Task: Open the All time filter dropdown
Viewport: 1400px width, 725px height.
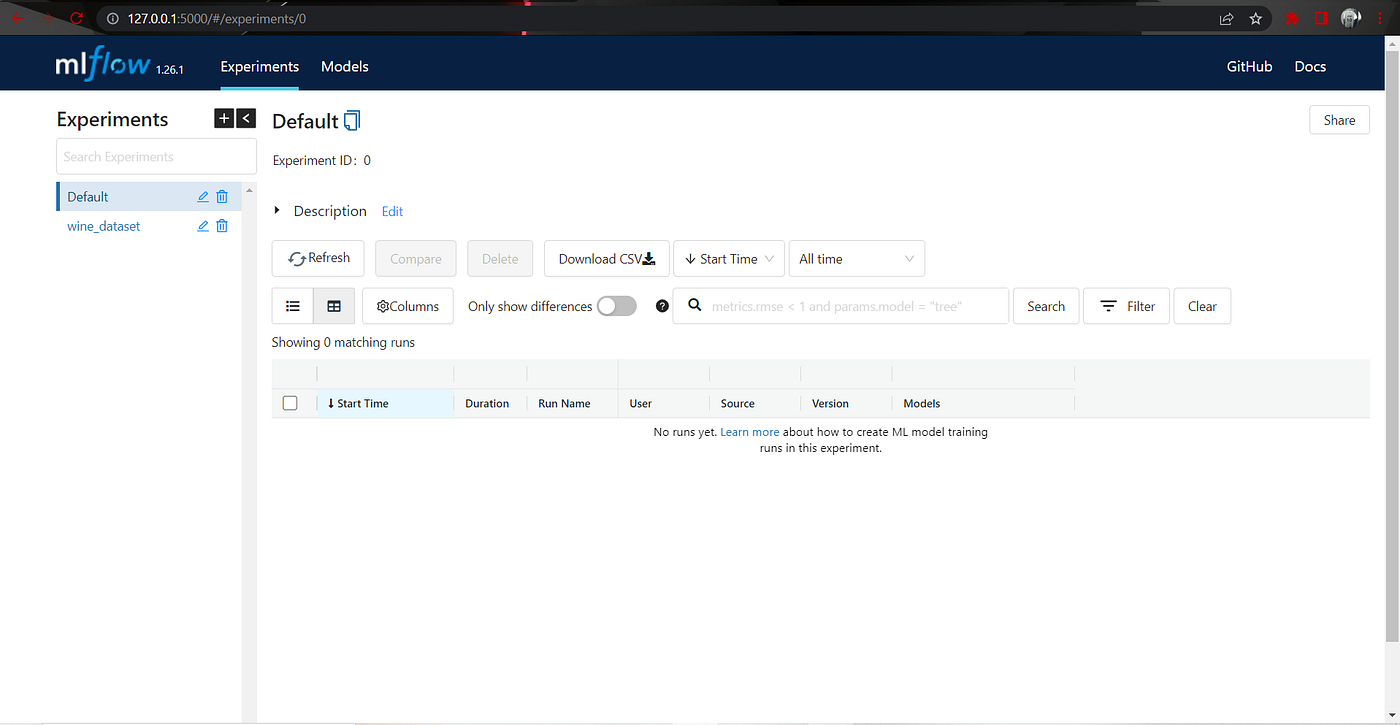Action: pyautogui.click(x=856, y=258)
